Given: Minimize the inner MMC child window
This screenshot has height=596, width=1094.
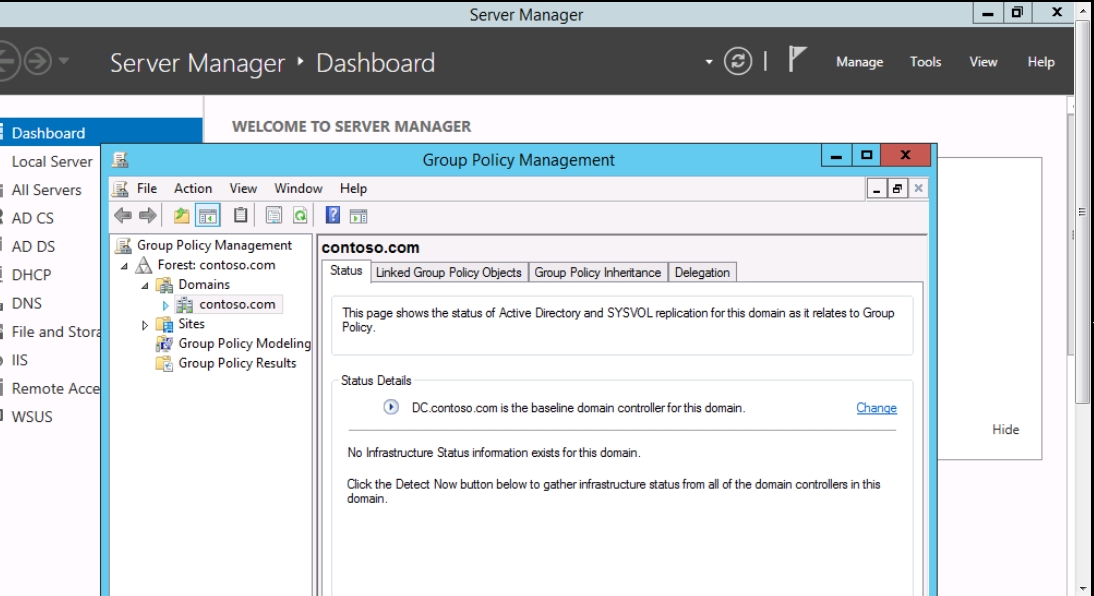Looking at the screenshot, I should pyautogui.click(x=877, y=188).
